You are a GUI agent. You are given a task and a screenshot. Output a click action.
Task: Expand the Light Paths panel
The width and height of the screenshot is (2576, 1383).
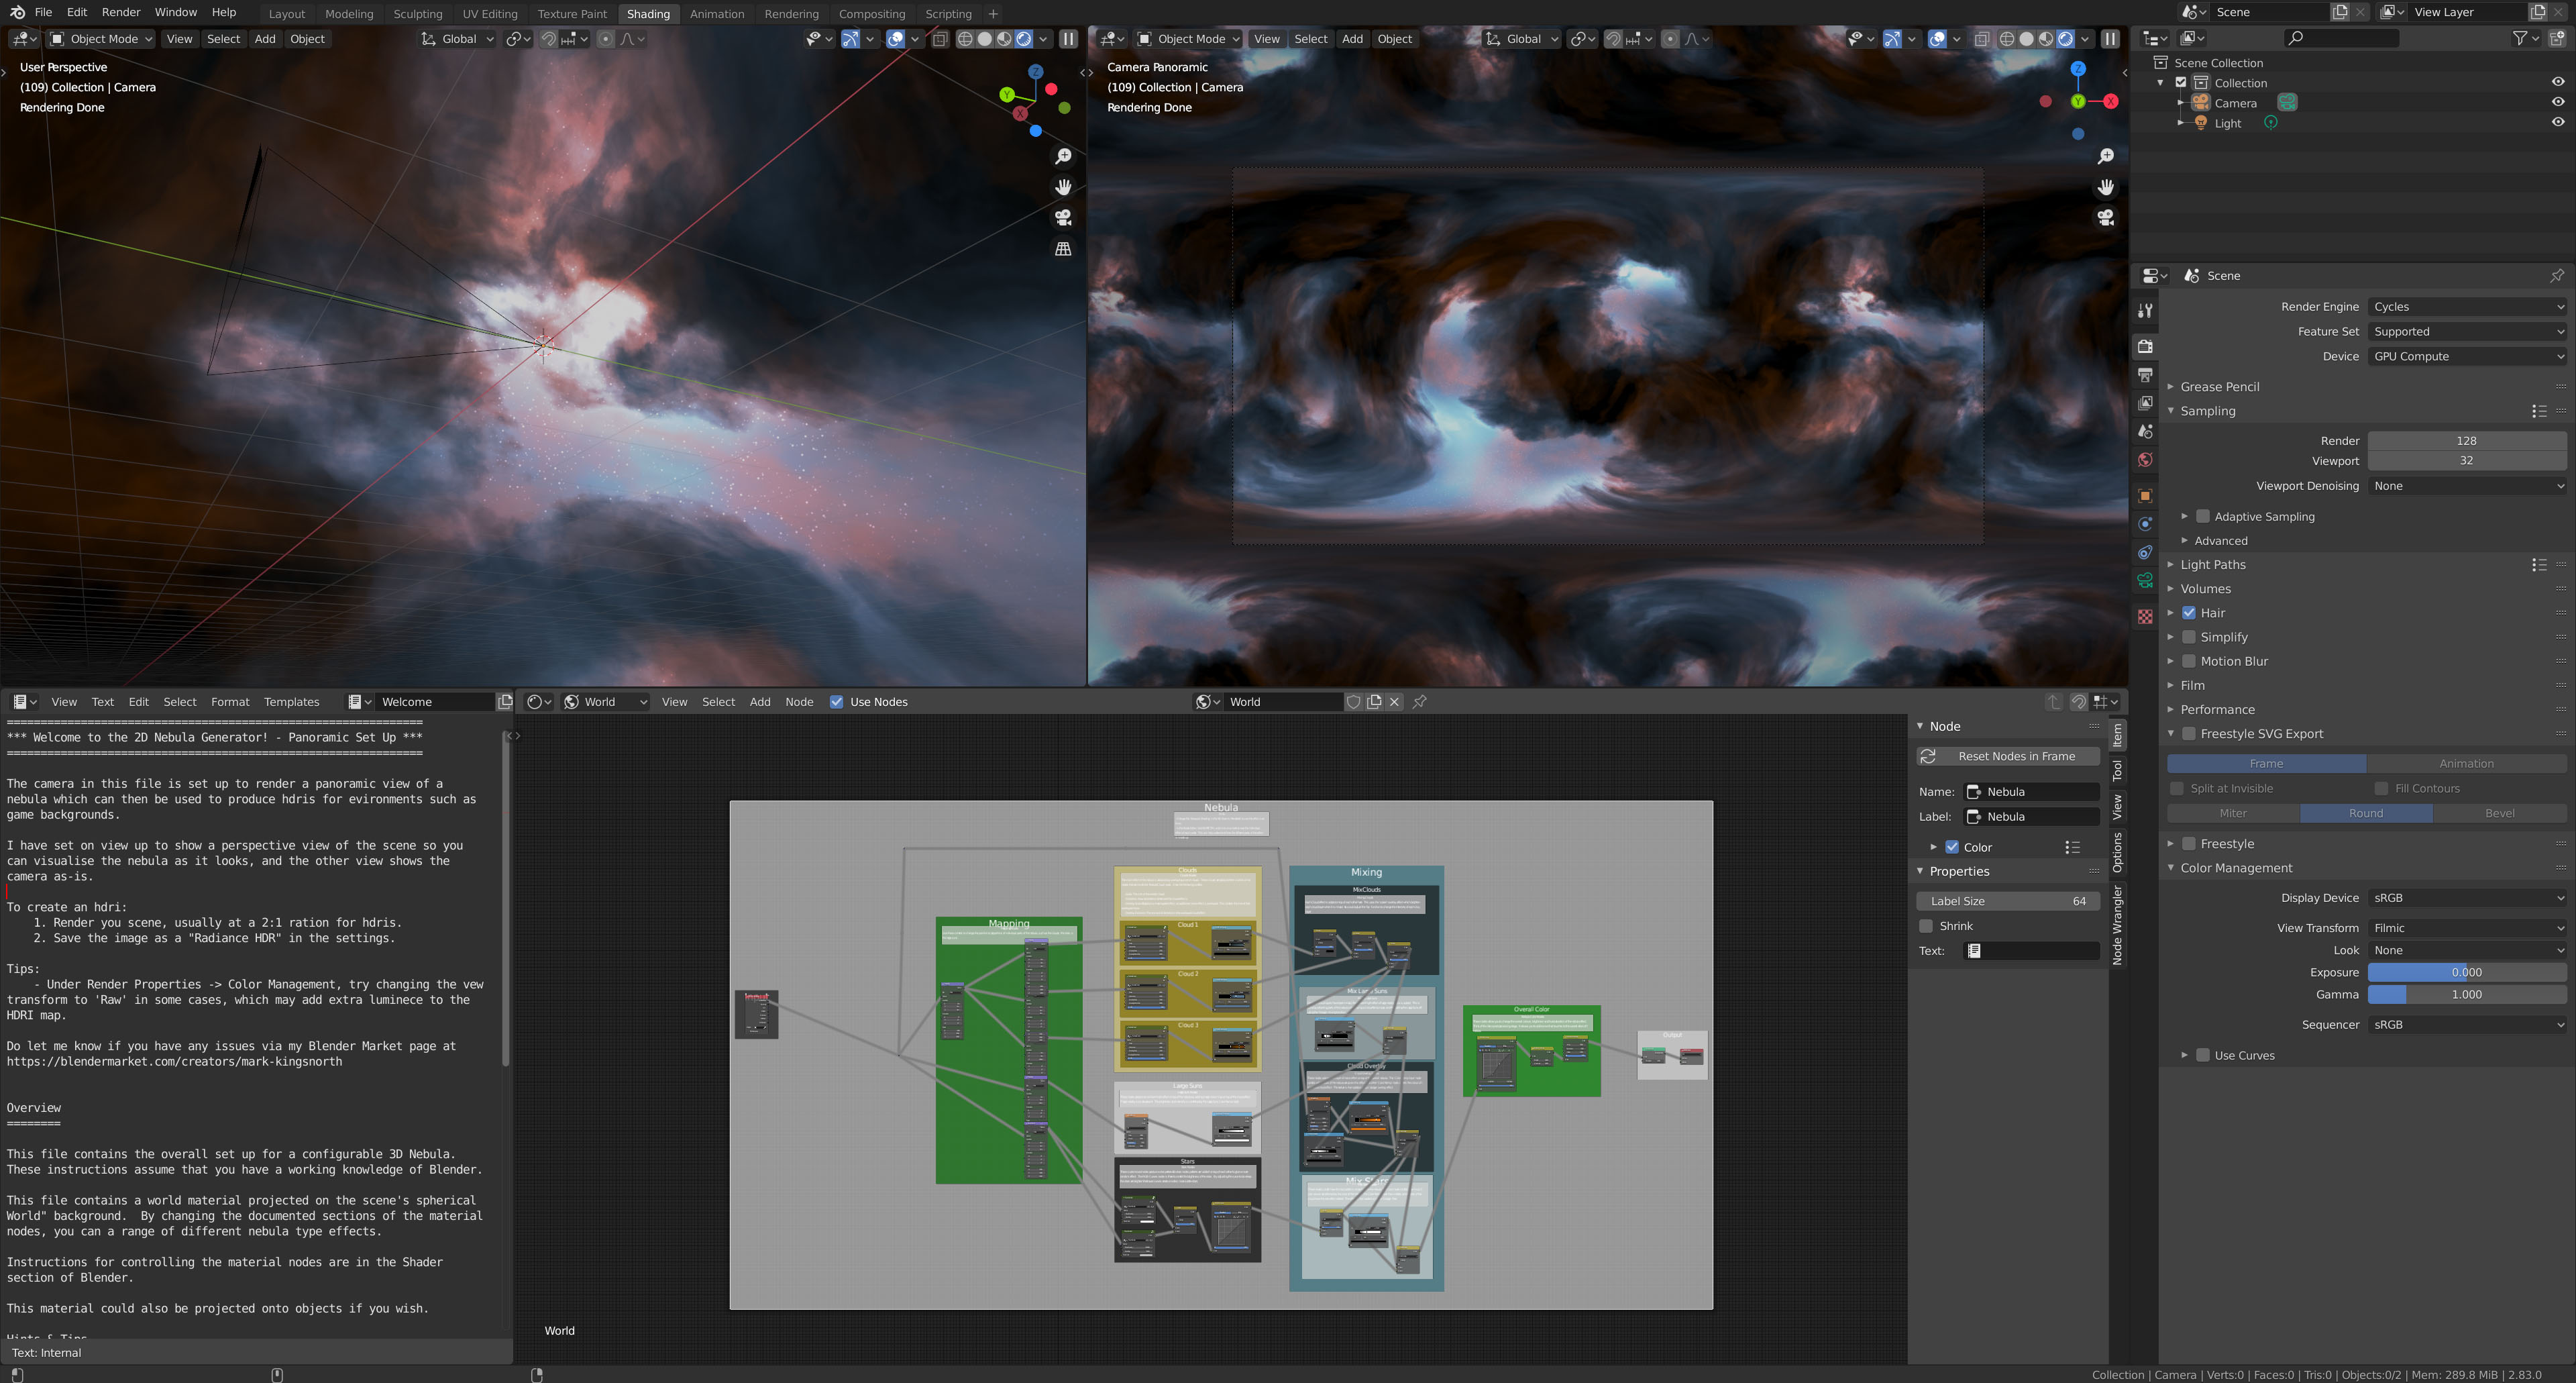tap(2213, 565)
